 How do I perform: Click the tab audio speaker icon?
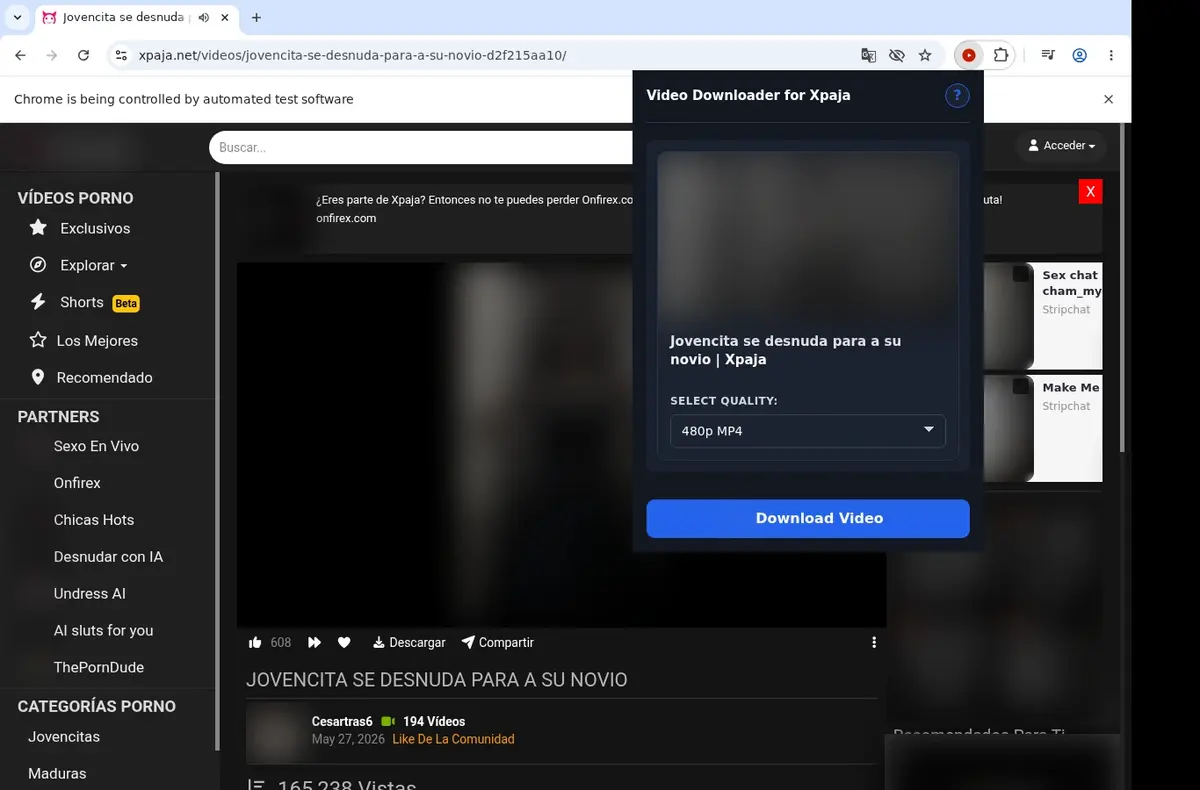[x=204, y=17]
